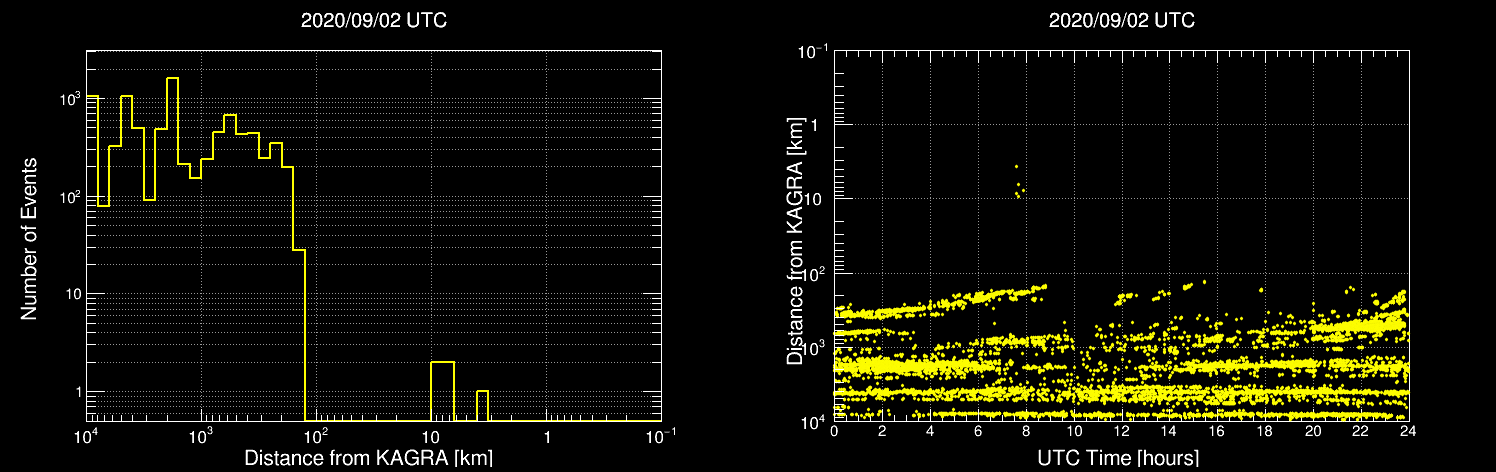Click the 1 tick on histogram x-axis
The height and width of the screenshot is (472, 1496).
tap(546, 437)
